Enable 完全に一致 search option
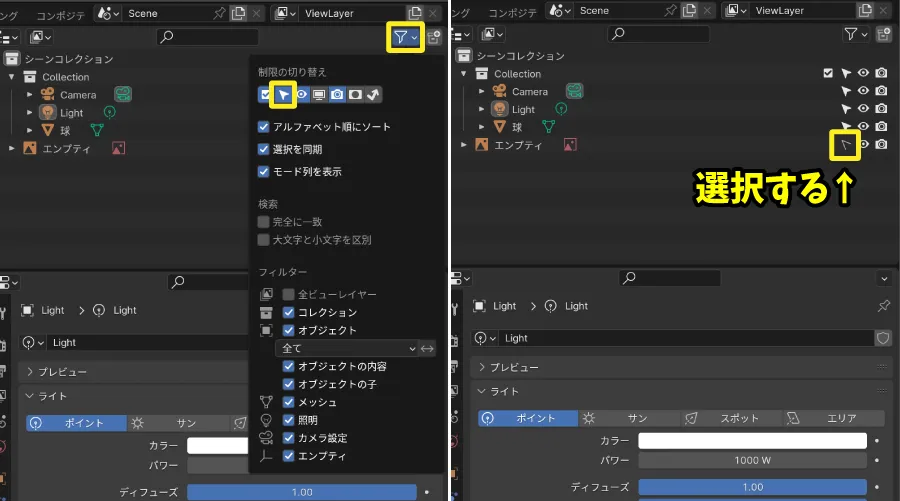Viewport: 900px width, 501px height. (x=263, y=222)
